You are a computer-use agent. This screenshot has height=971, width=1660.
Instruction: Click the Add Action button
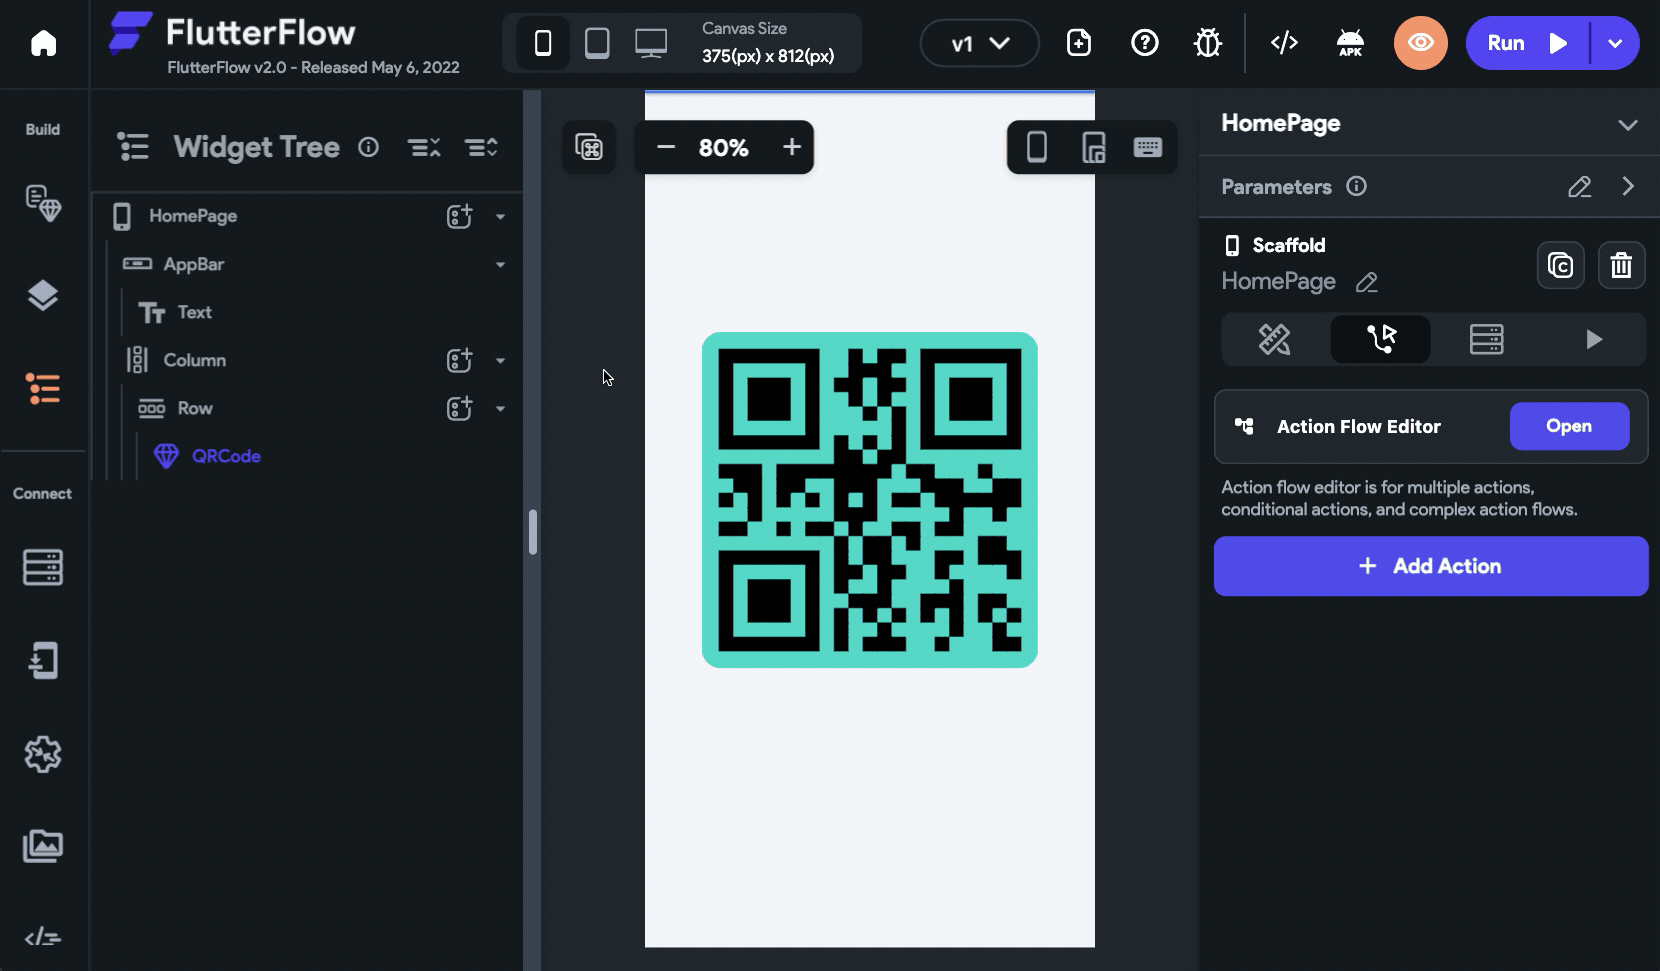tap(1430, 566)
